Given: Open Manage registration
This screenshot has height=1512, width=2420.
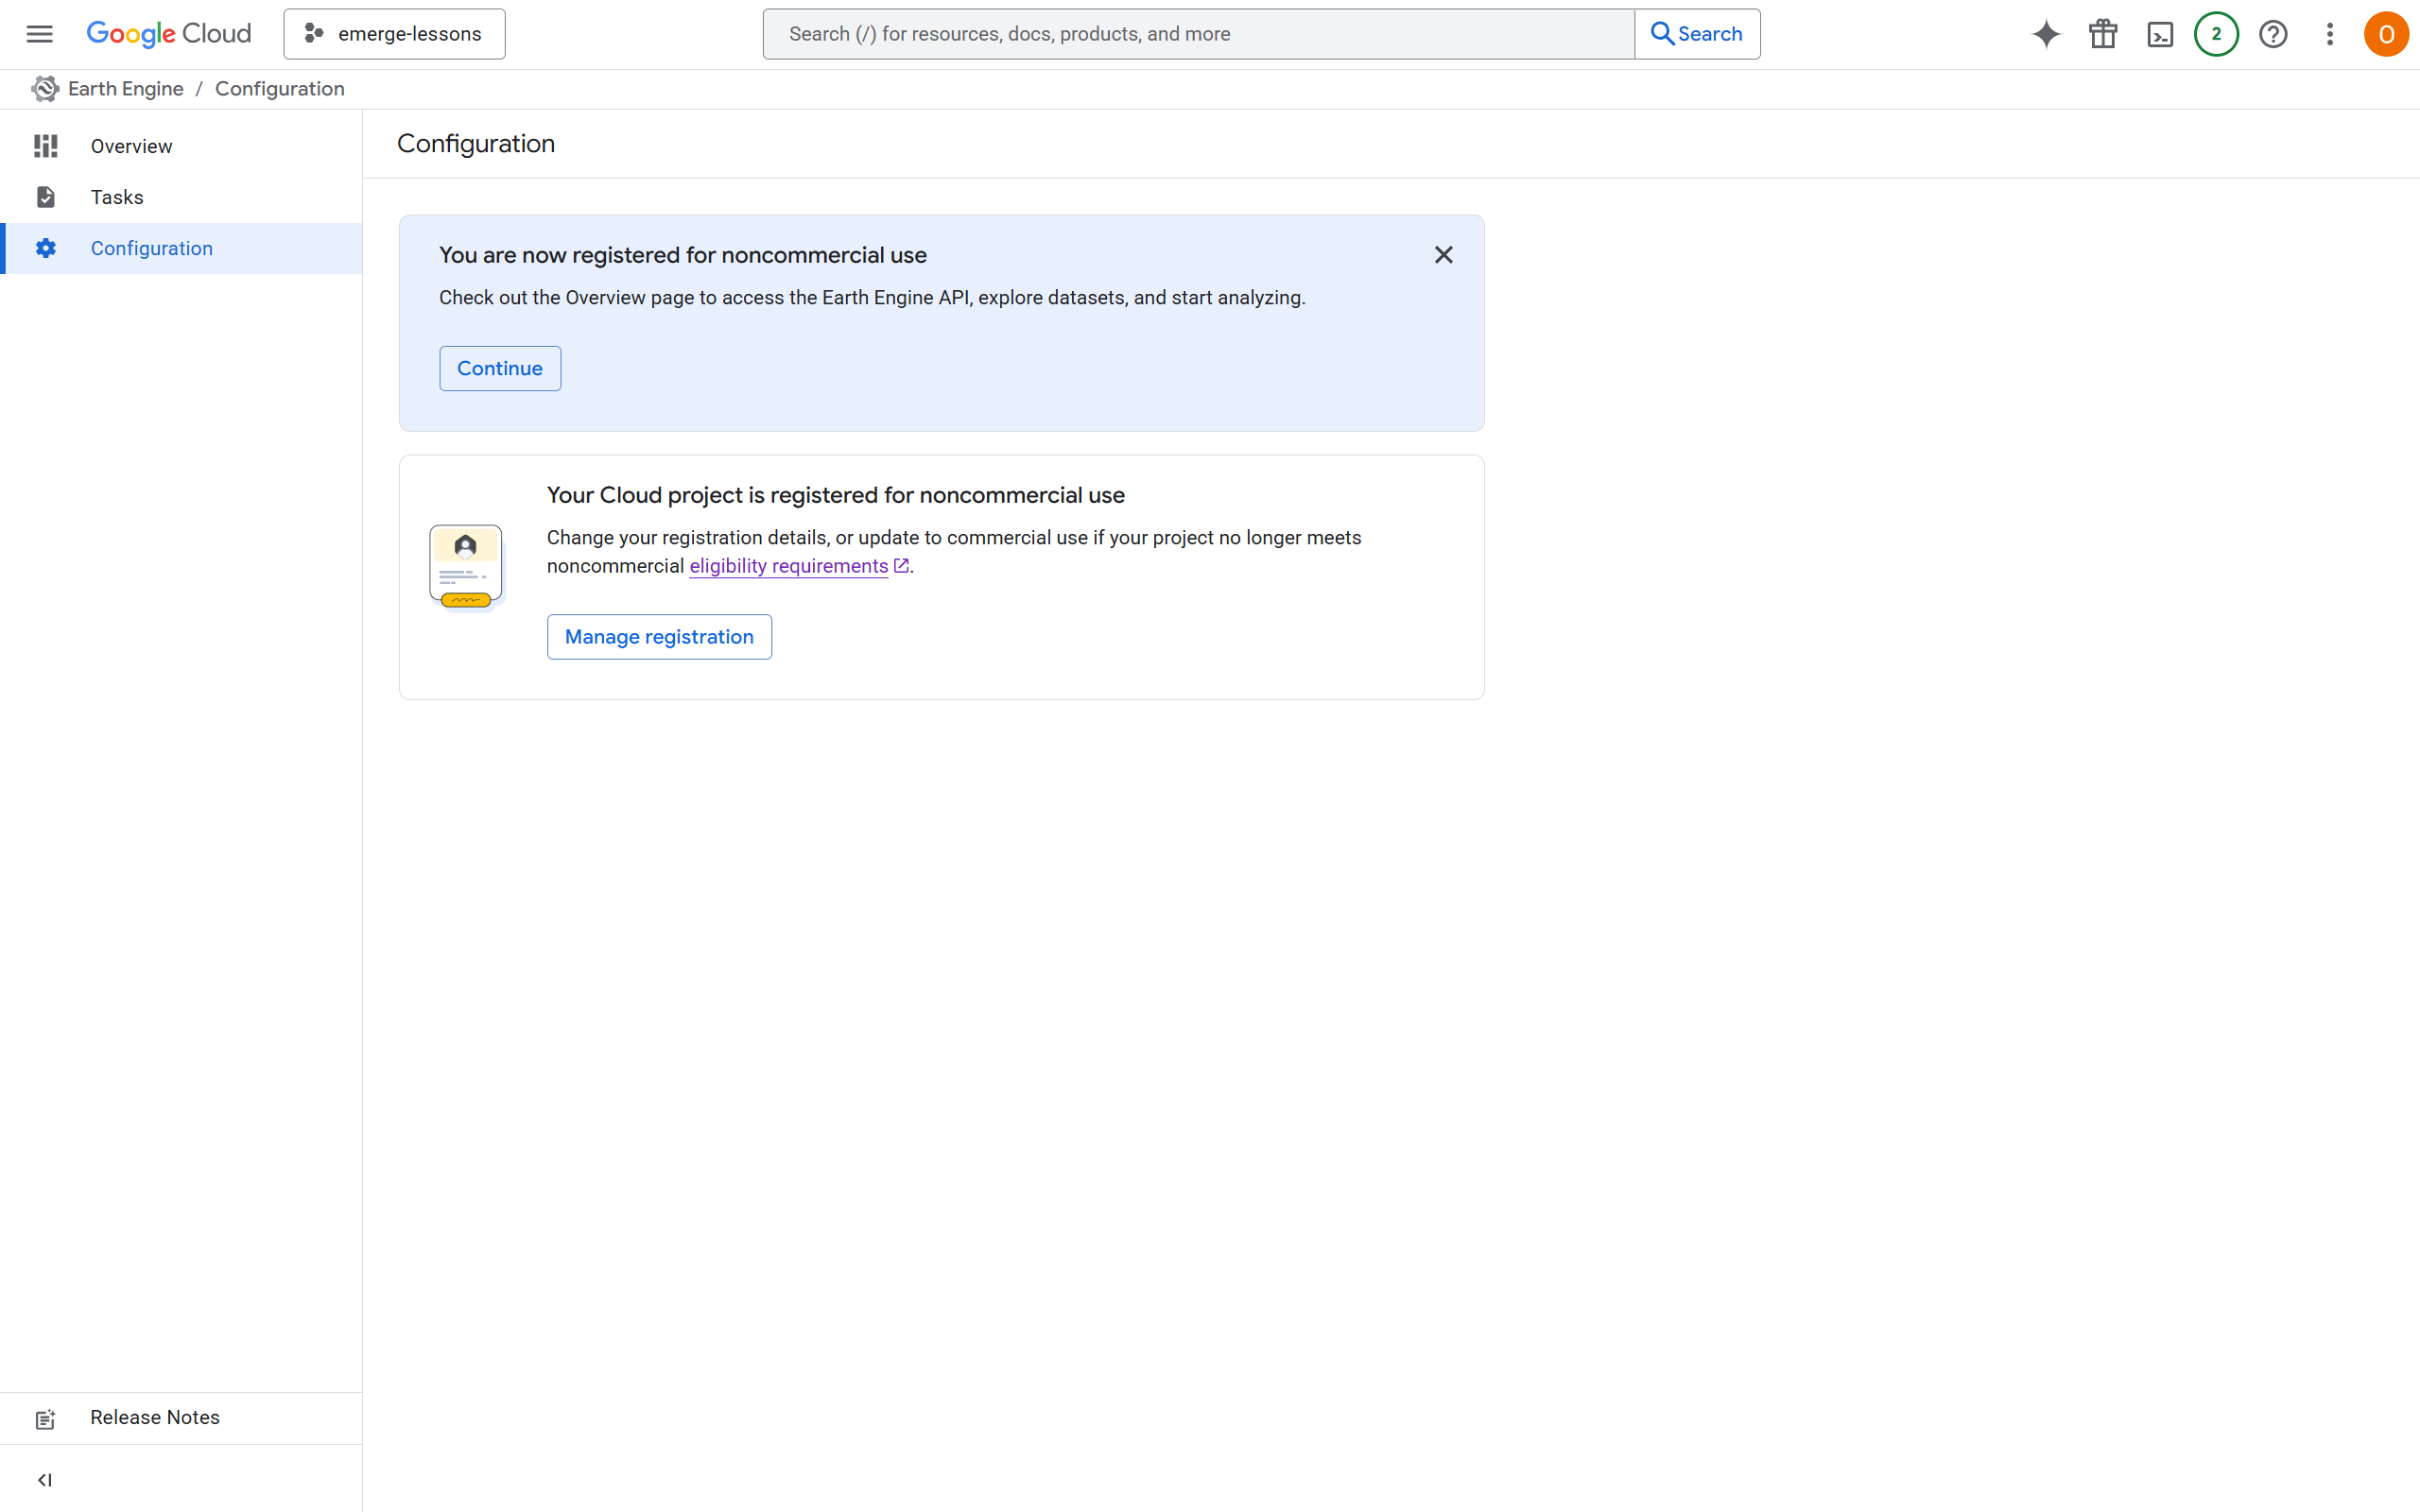Looking at the screenshot, I should pos(659,636).
